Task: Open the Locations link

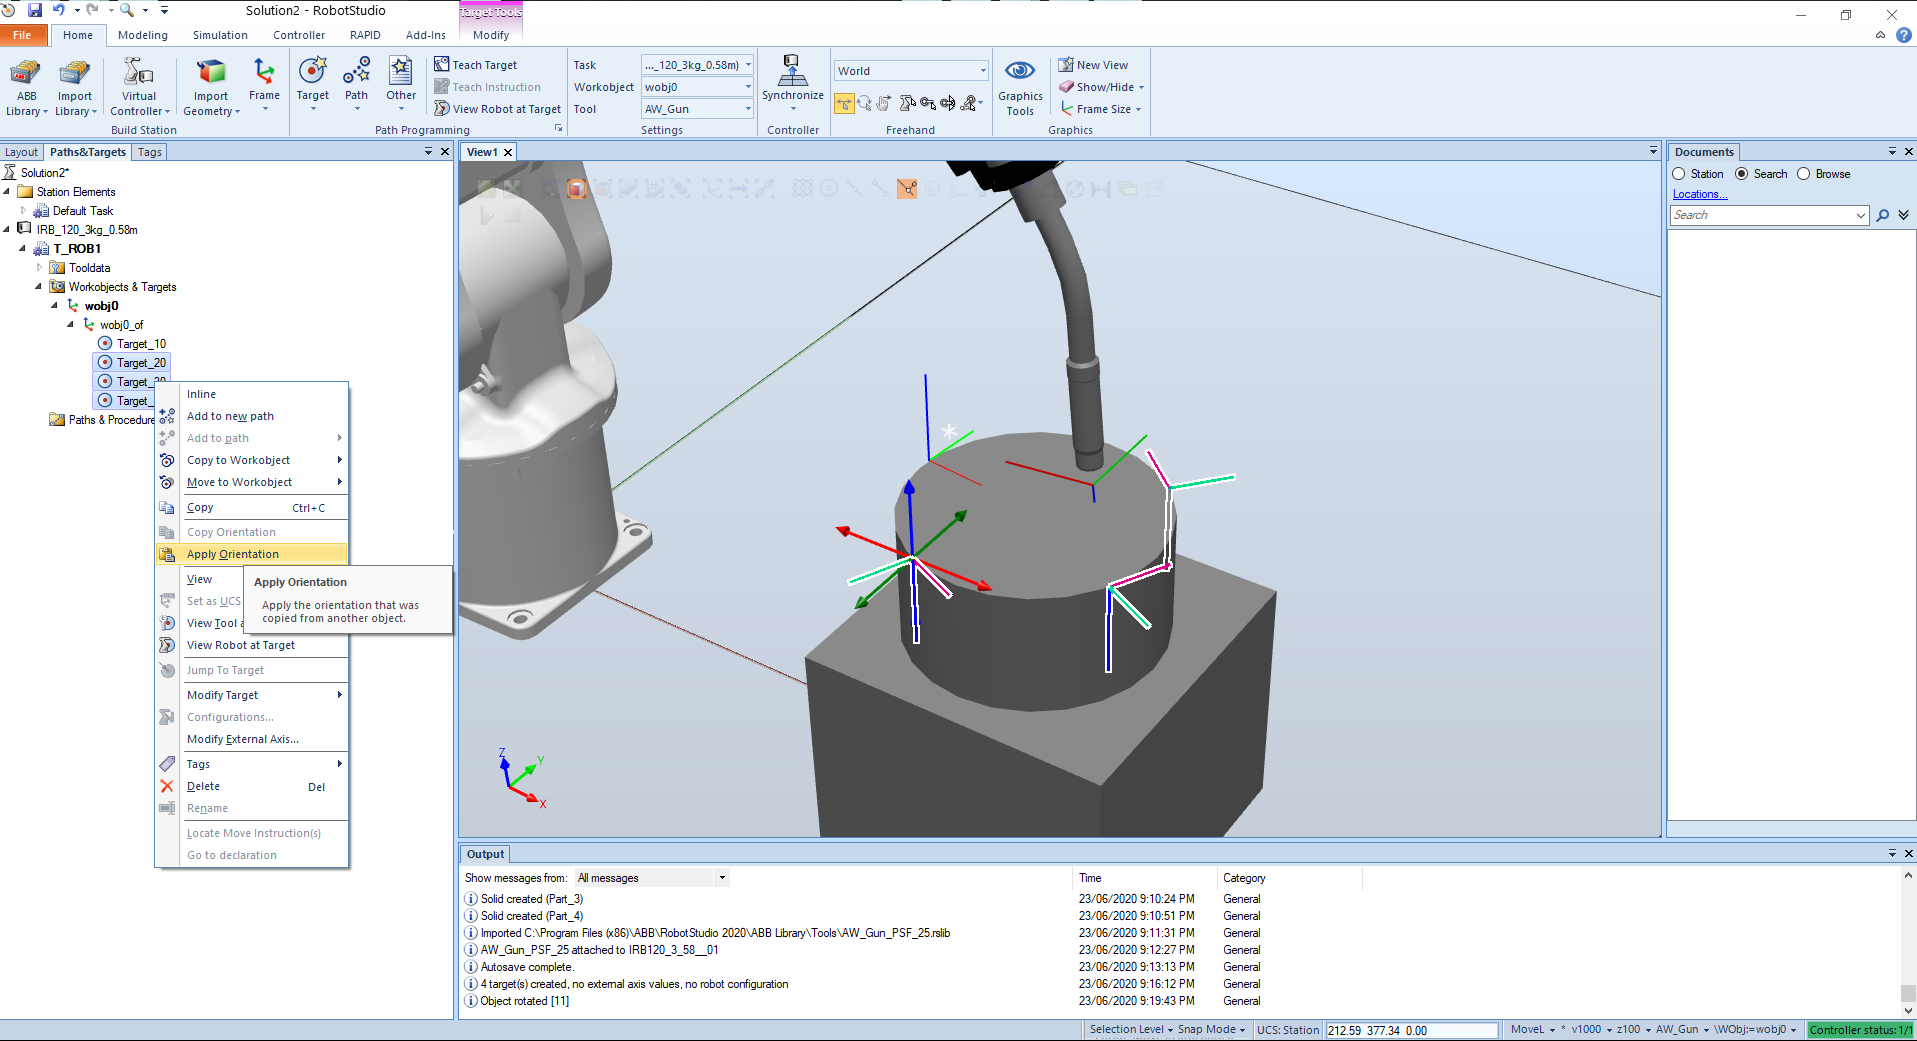Action: 1699,194
